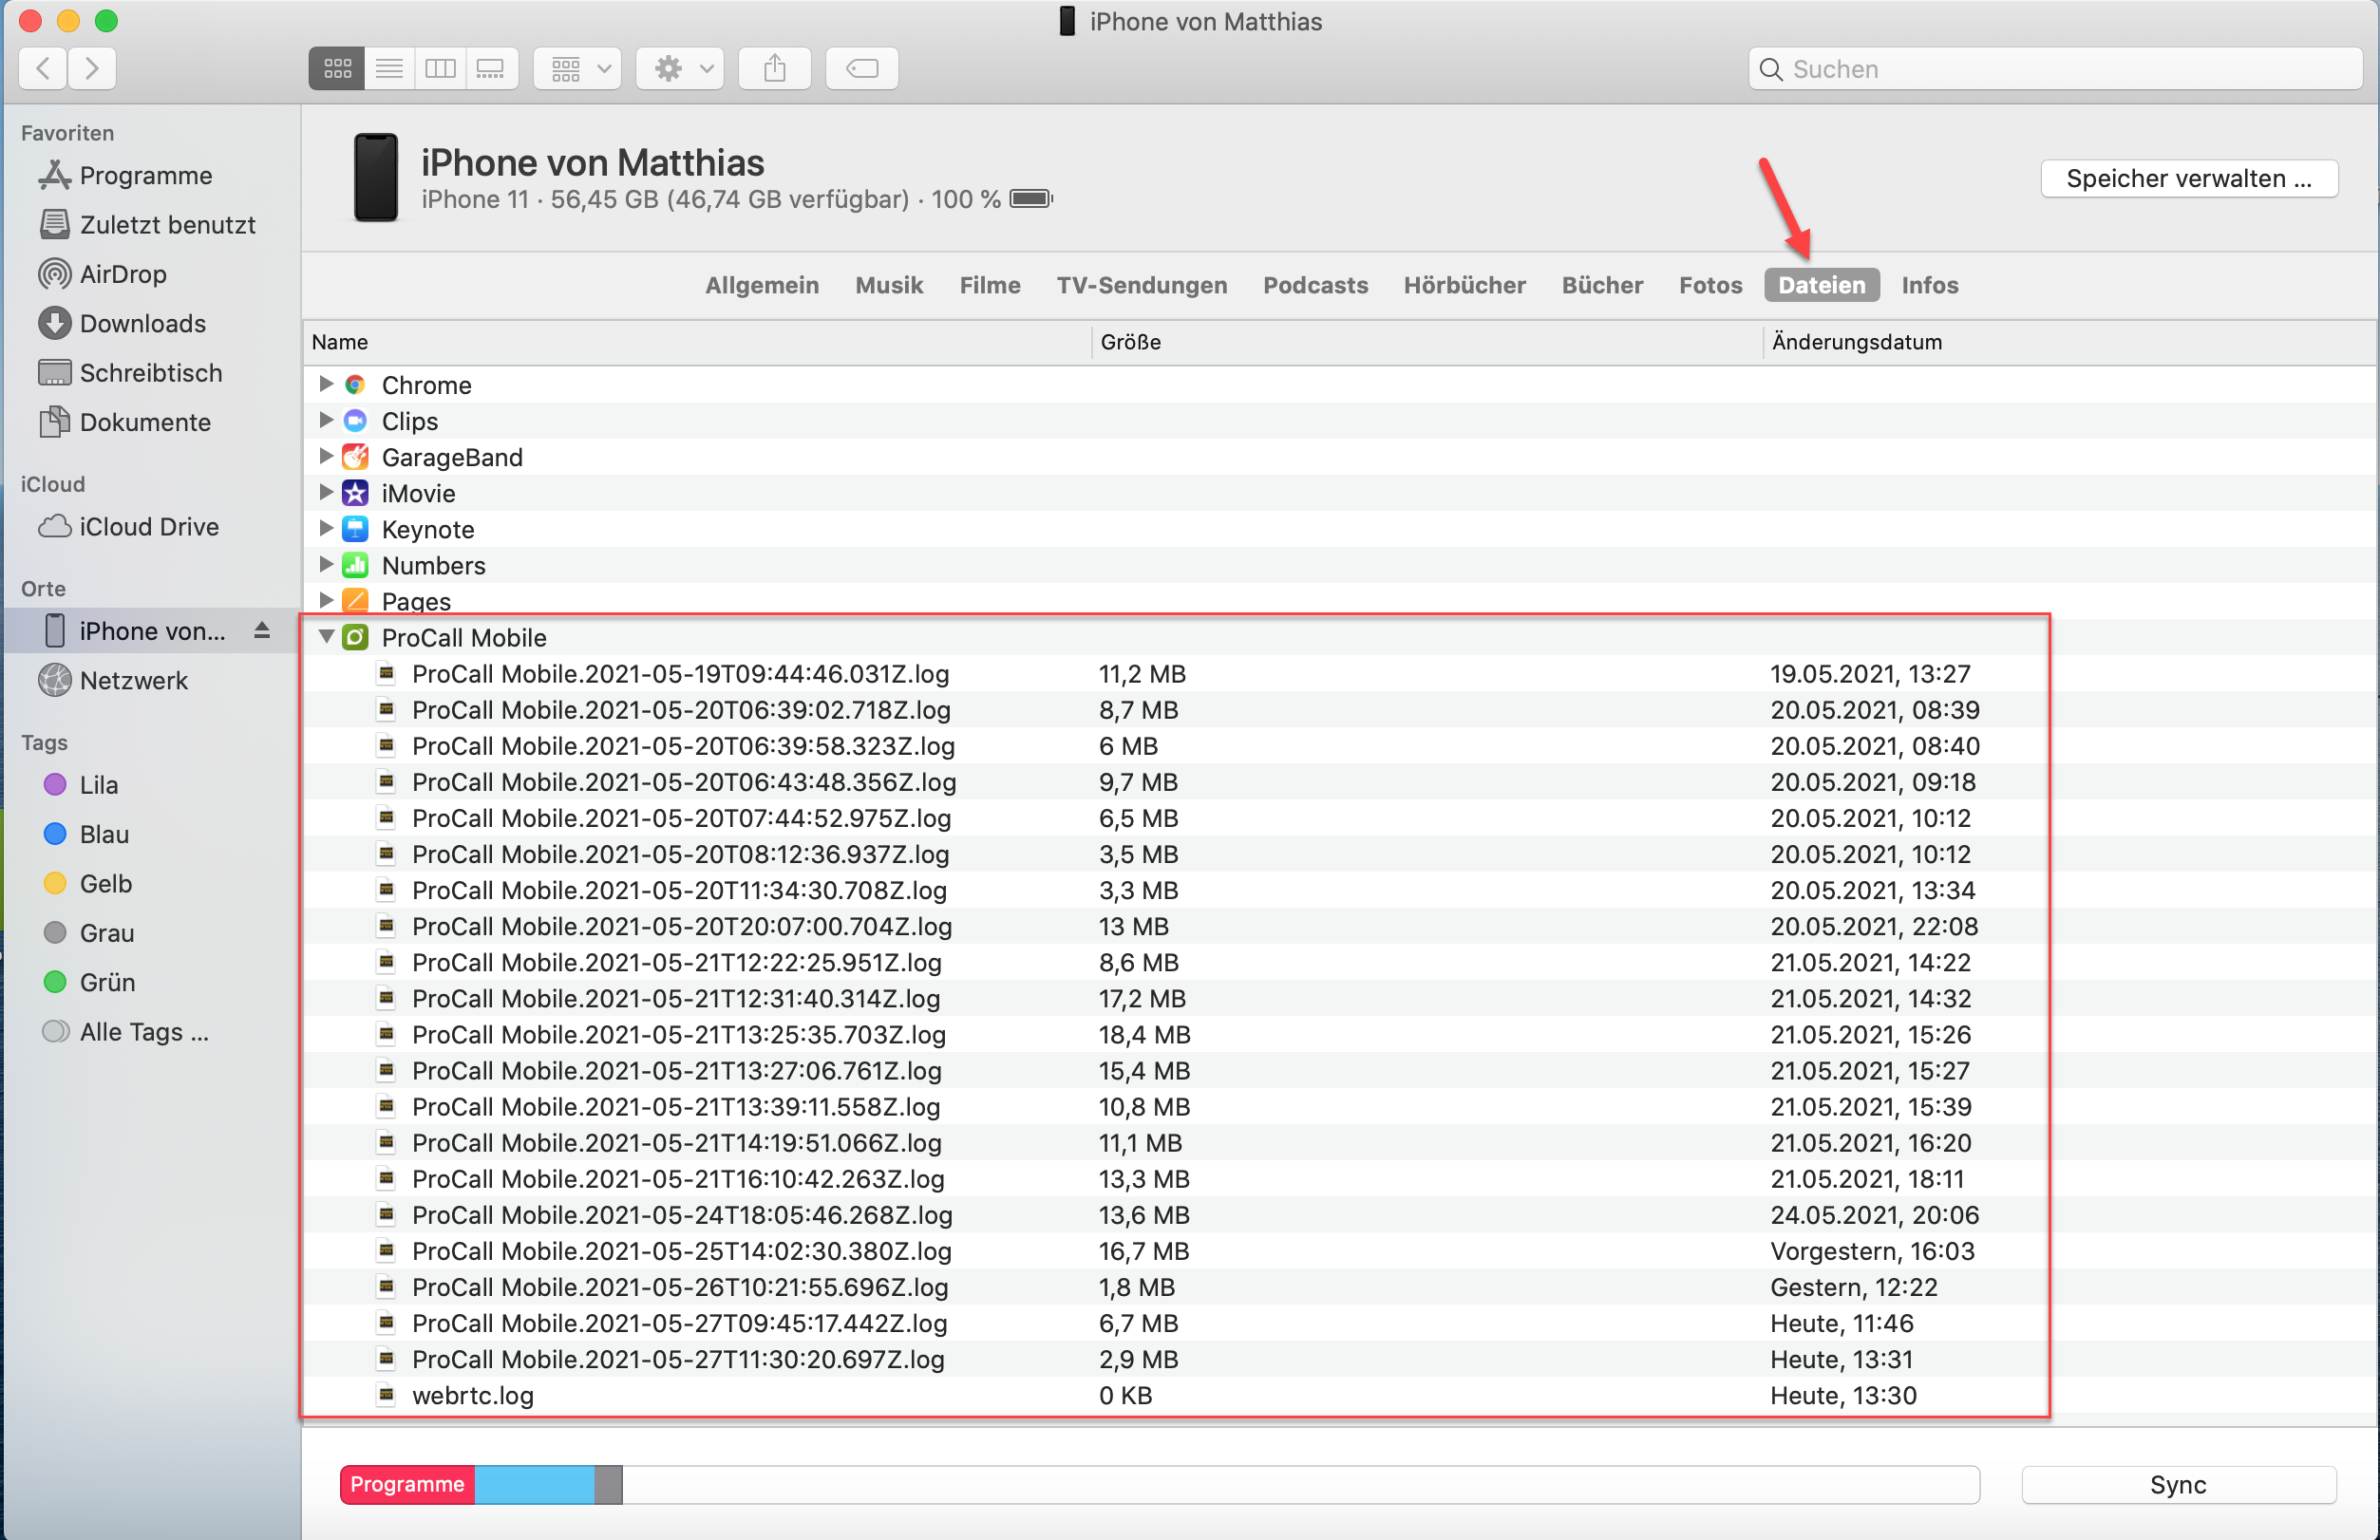The width and height of the screenshot is (2380, 1540).
Task: Switch to the Allgemein tab
Action: tap(762, 285)
